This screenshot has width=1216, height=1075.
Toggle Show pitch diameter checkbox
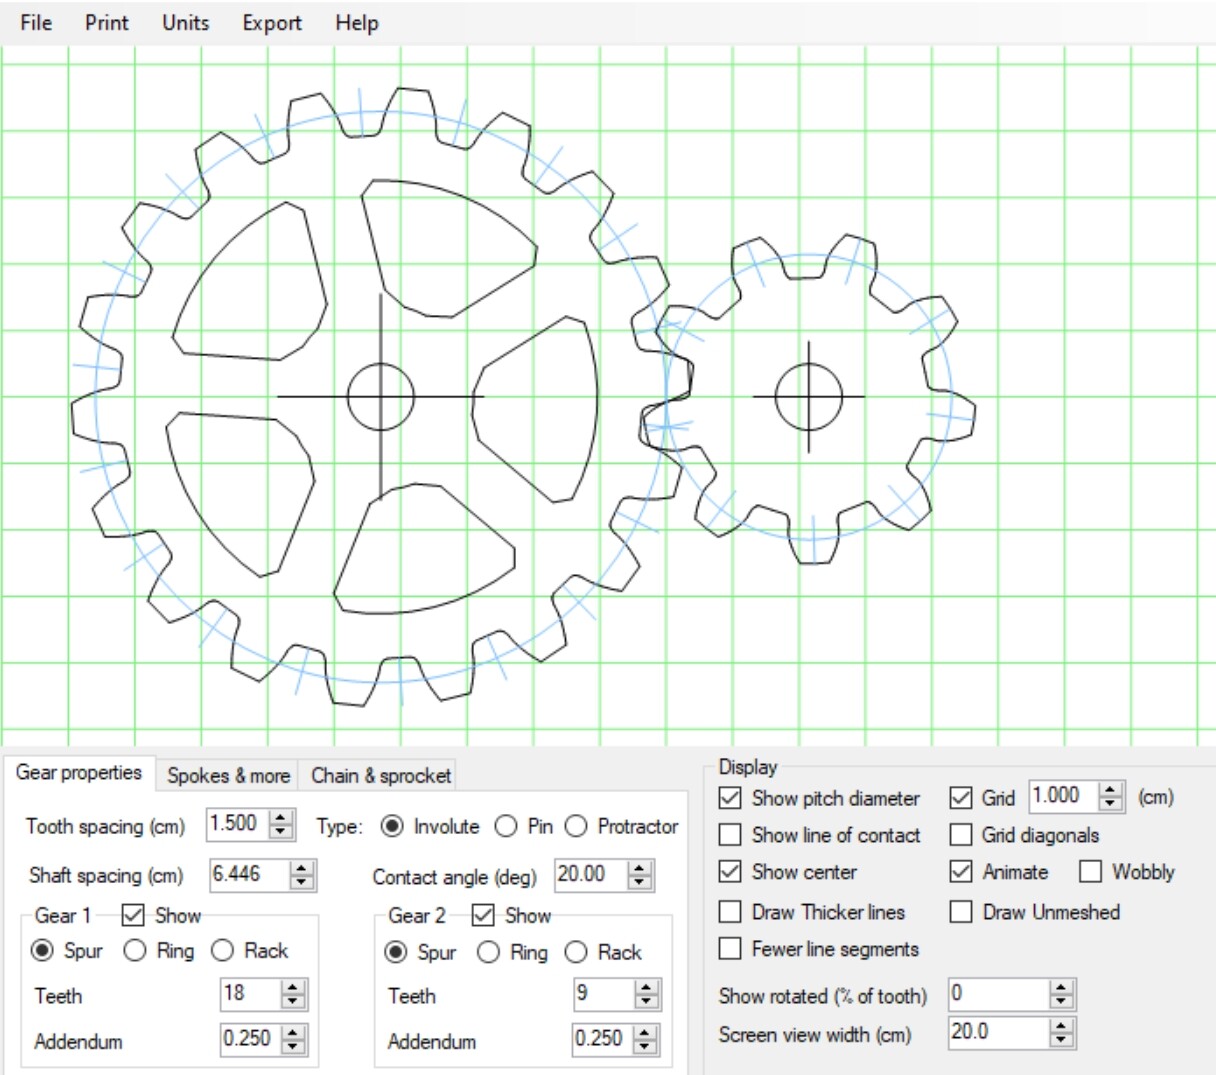click(731, 798)
